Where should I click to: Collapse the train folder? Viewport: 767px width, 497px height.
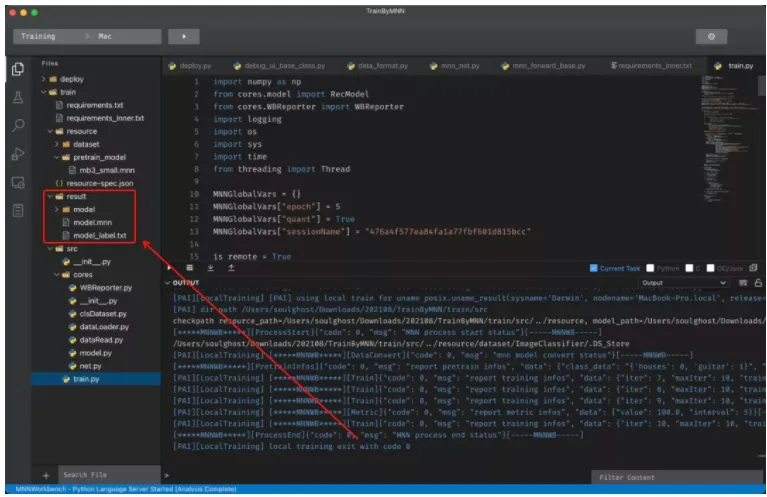44,92
